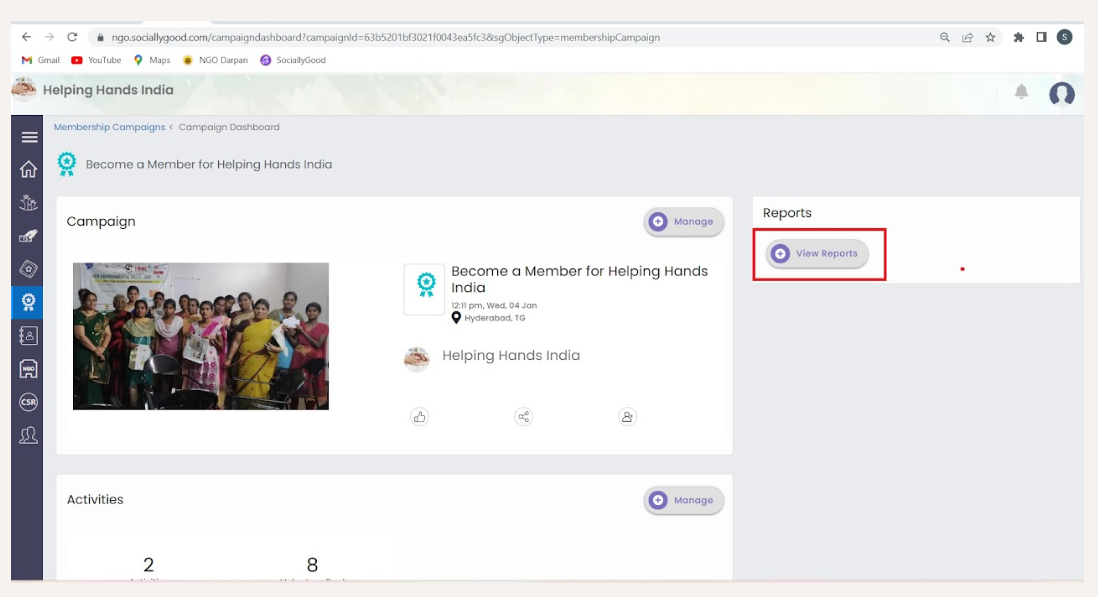Open the Gmail bookmark
Viewport: 1098px width, 597px height.
tap(41, 60)
